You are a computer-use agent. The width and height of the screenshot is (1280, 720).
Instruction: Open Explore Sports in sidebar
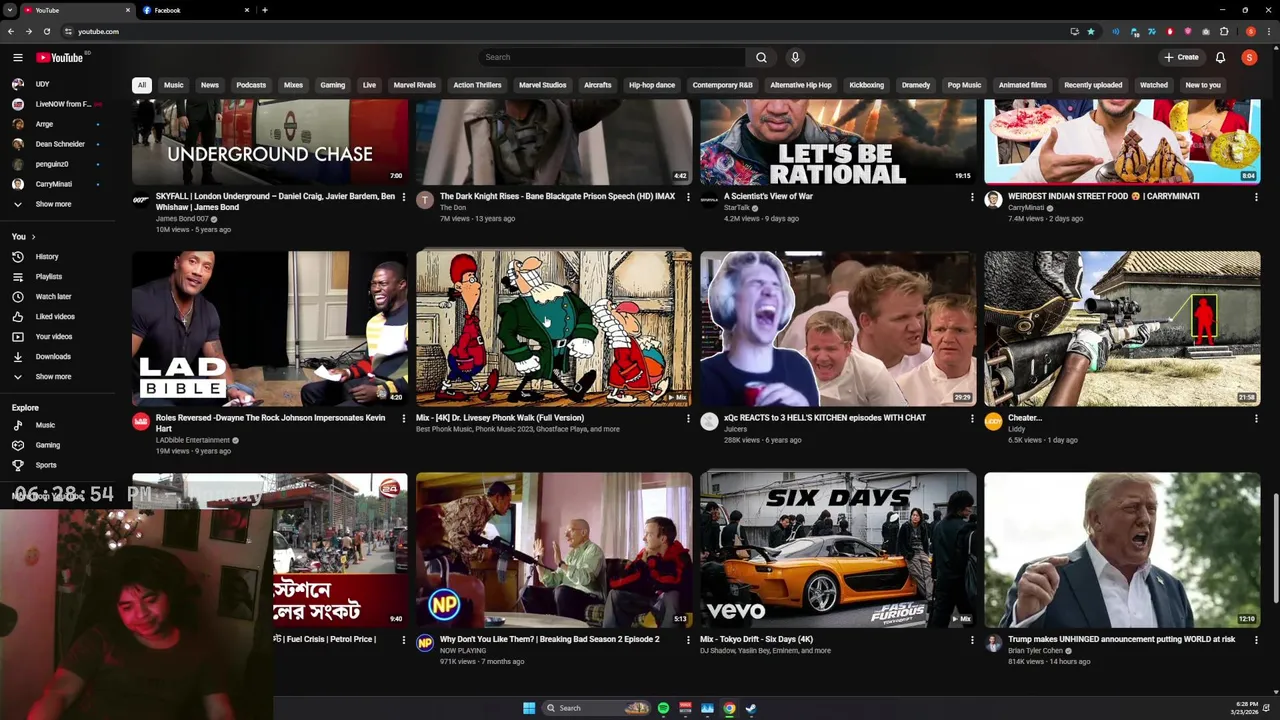click(x=46, y=465)
